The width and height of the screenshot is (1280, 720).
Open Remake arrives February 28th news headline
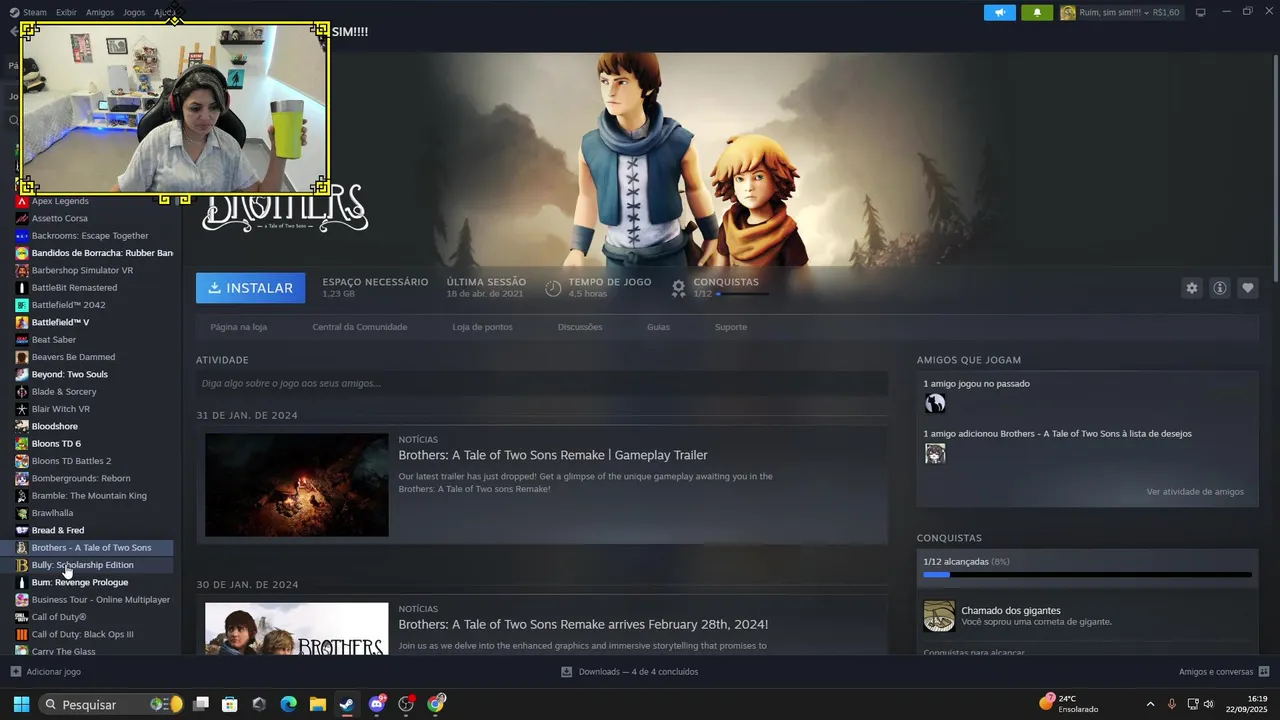pyautogui.click(x=583, y=624)
